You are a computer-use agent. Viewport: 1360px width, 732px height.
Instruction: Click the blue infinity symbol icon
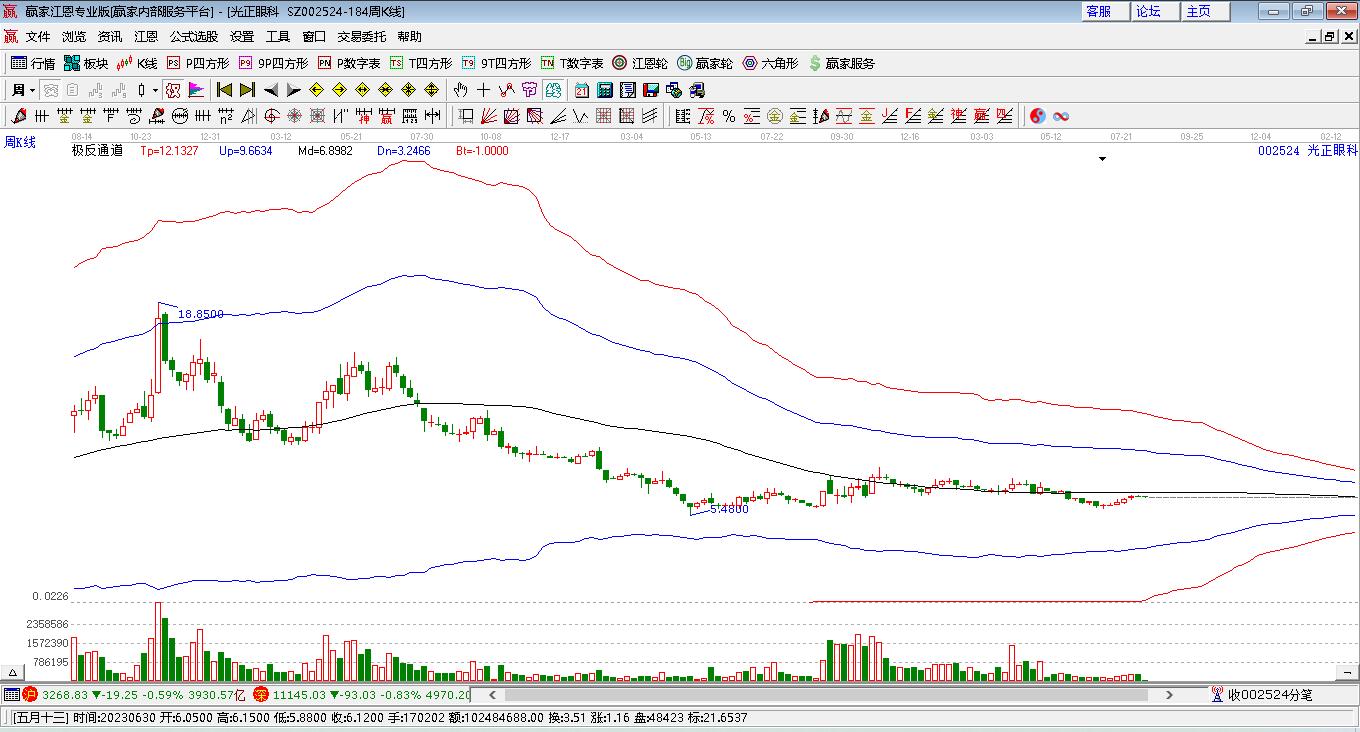1061,116
